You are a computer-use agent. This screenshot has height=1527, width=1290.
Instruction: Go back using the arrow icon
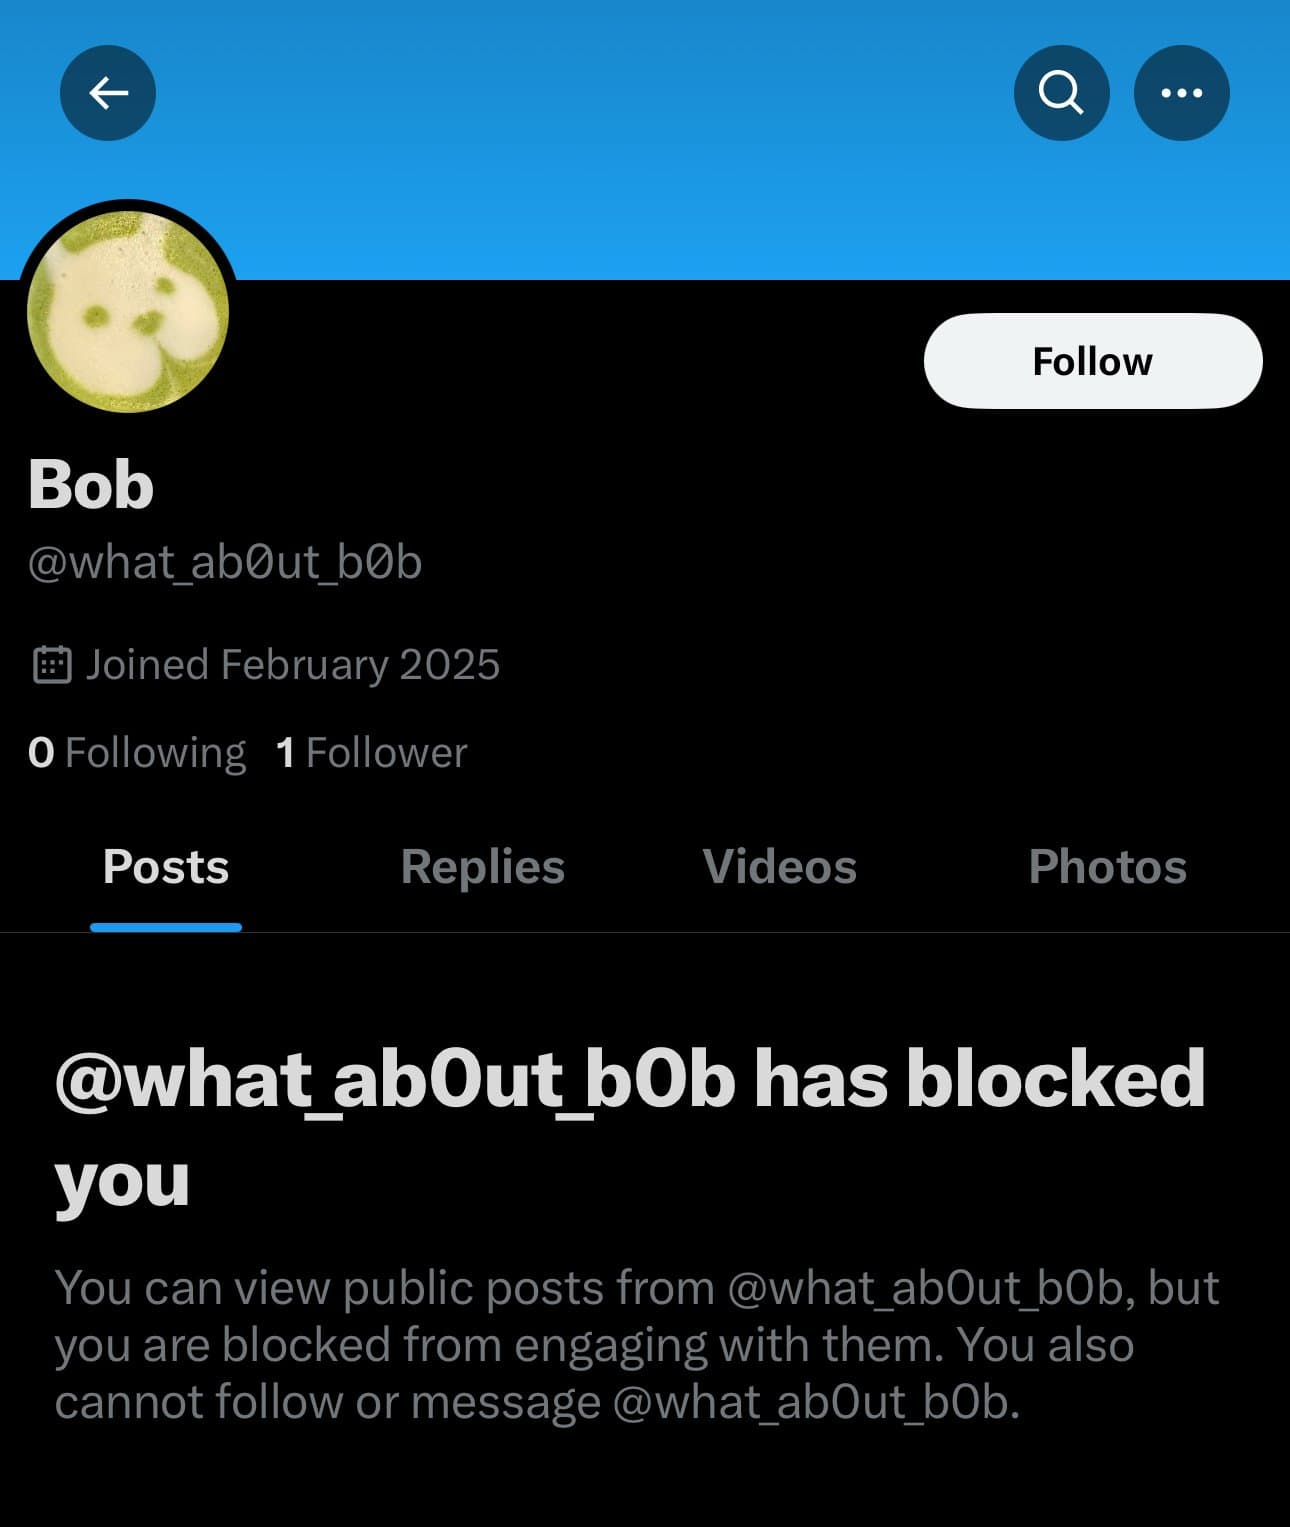point(108,93)
